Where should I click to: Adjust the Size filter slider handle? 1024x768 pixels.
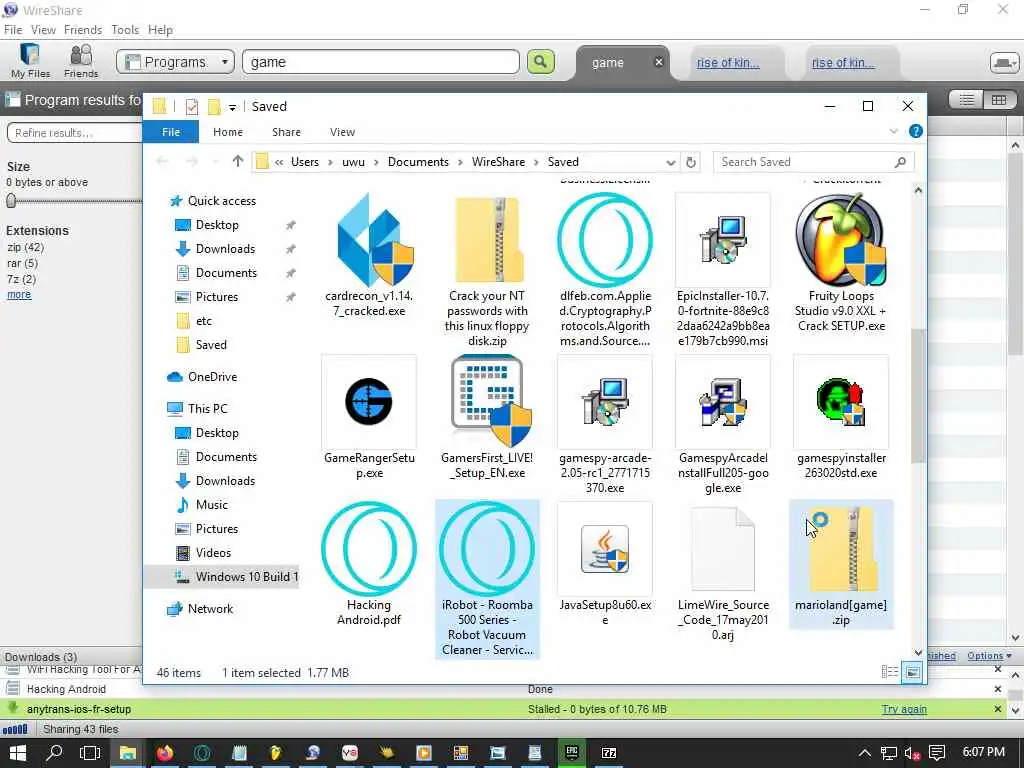(x=10, y=200)
